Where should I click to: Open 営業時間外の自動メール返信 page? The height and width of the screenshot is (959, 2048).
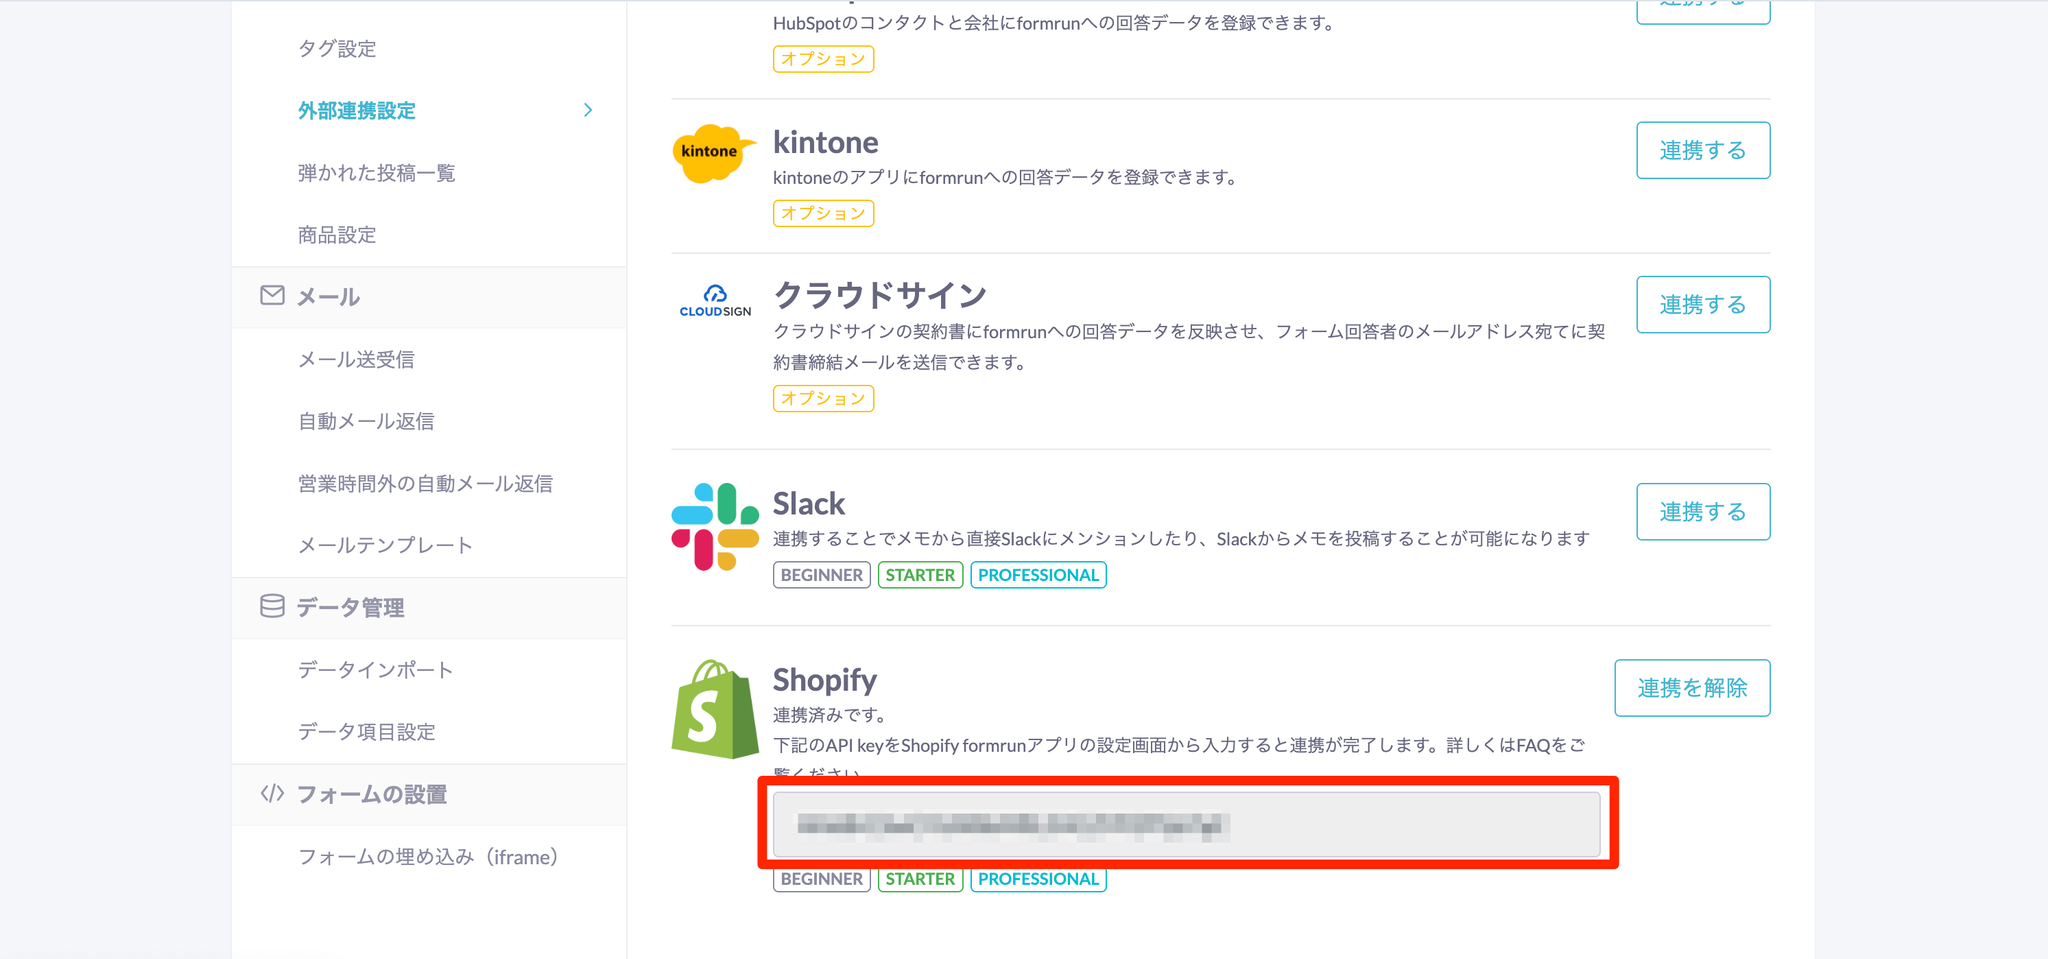click(425, 483)
